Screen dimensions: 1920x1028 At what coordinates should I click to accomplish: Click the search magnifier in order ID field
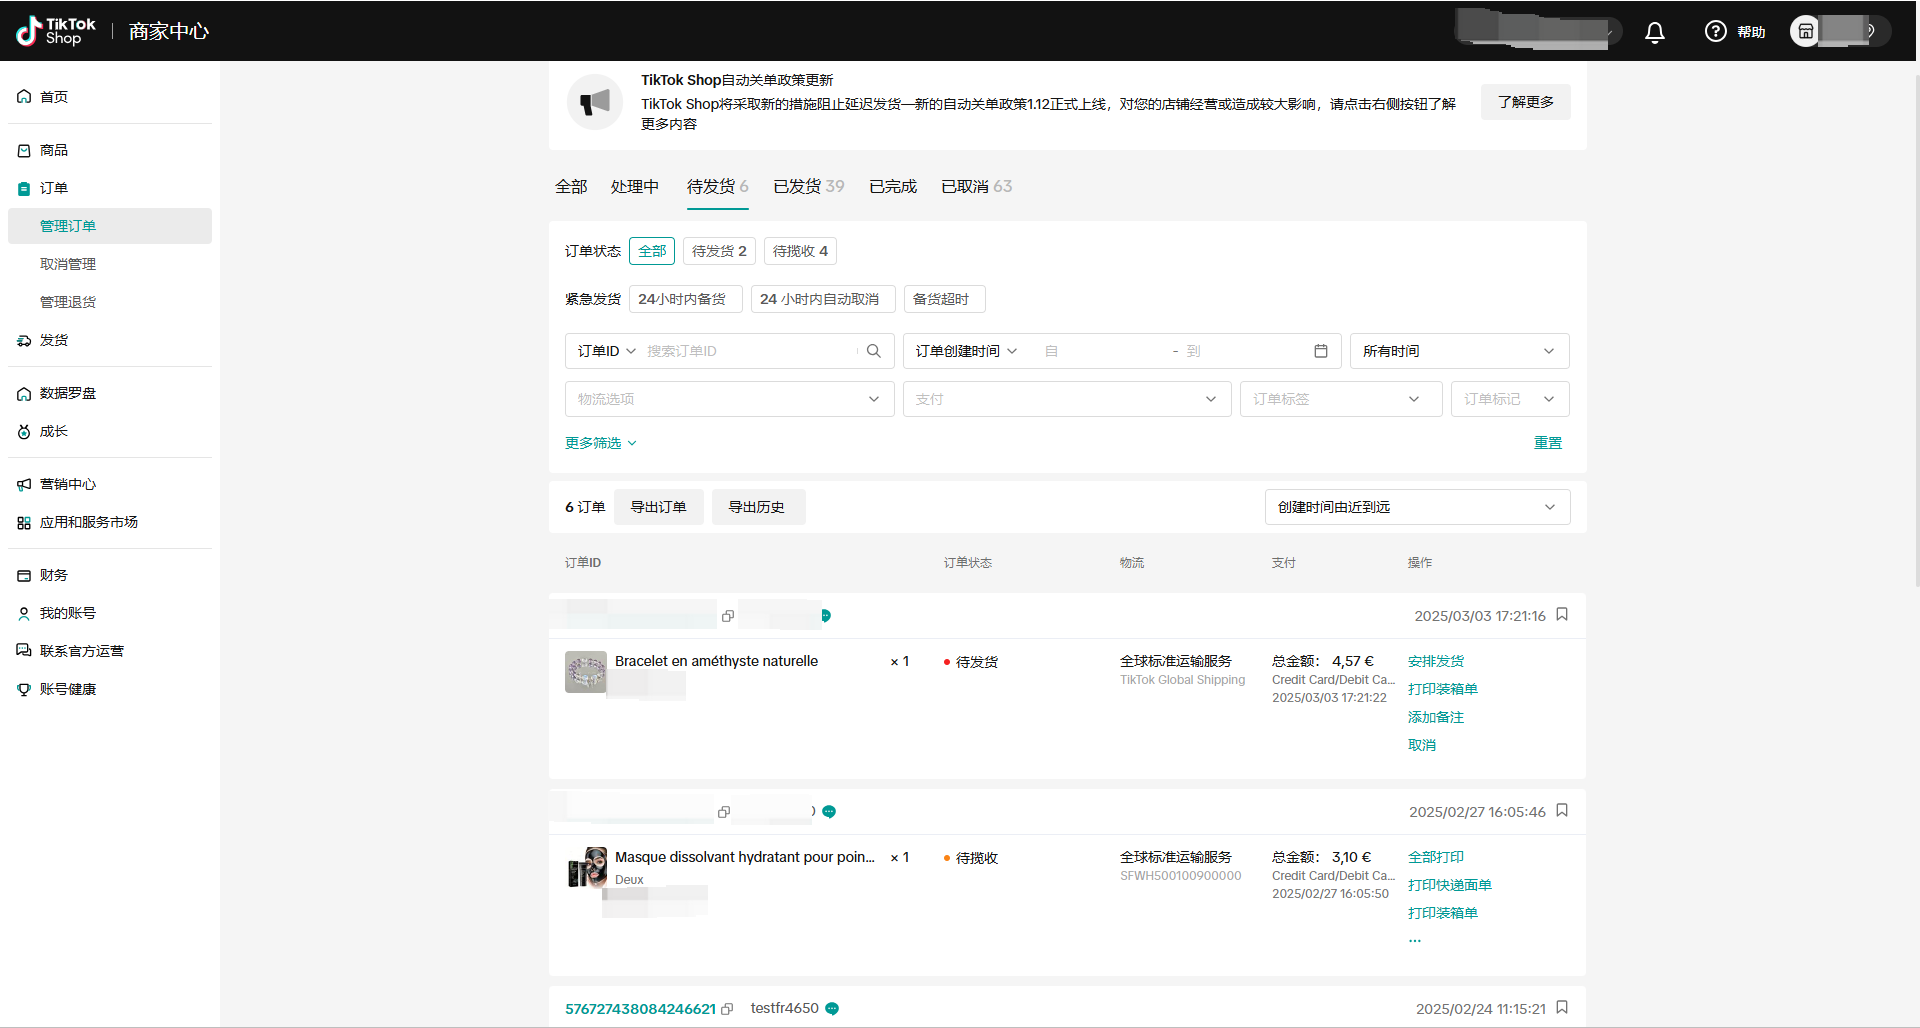[x=873, y=351]
